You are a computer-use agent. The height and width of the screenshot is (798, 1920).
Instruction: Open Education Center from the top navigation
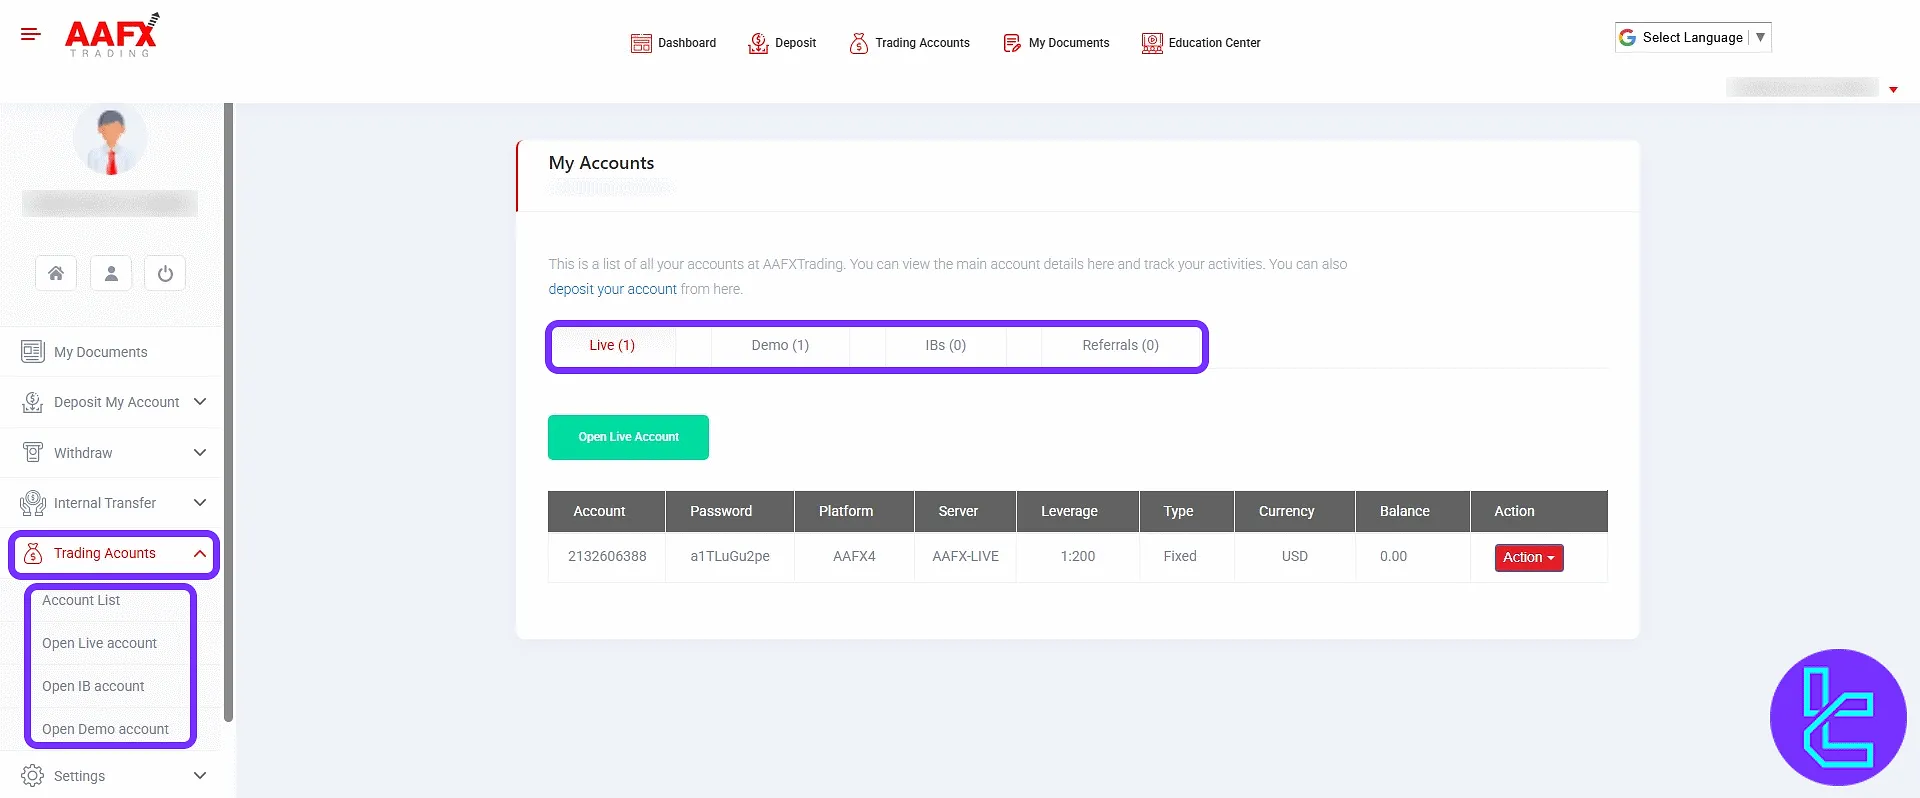(1201, 43)
